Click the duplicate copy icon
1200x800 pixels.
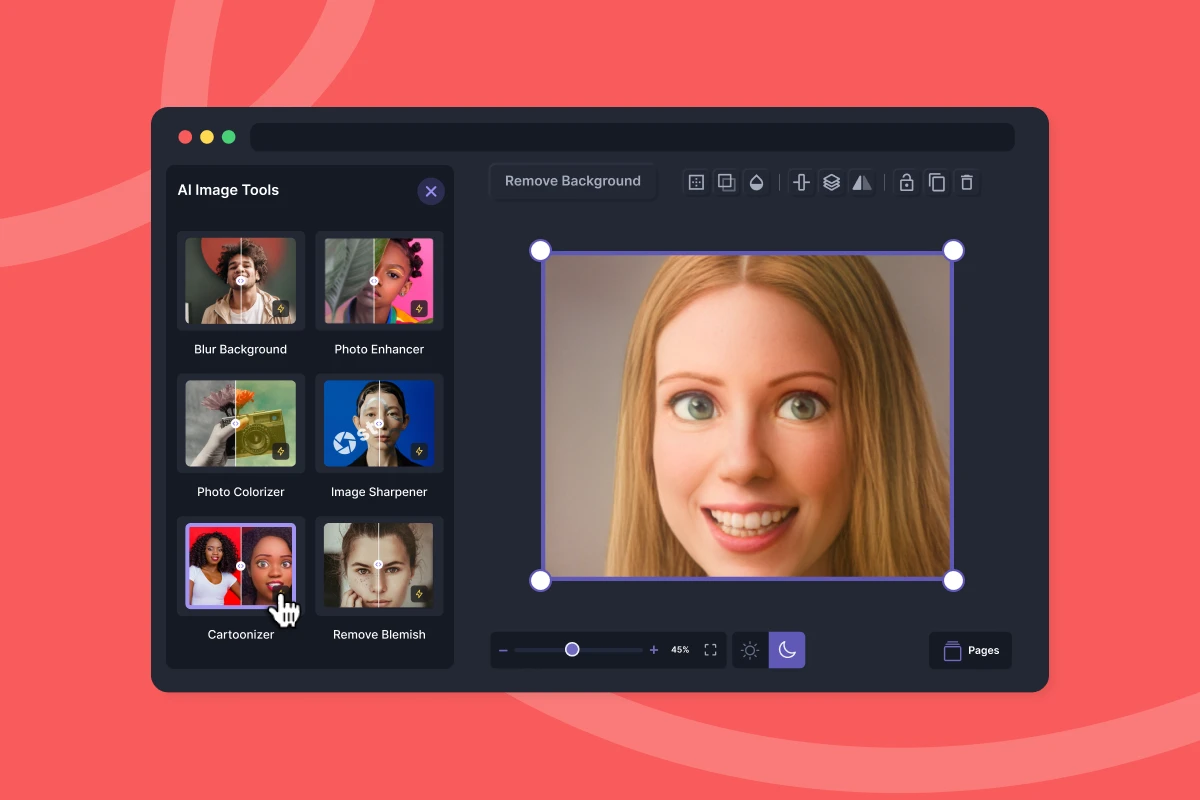coord(937,182)
